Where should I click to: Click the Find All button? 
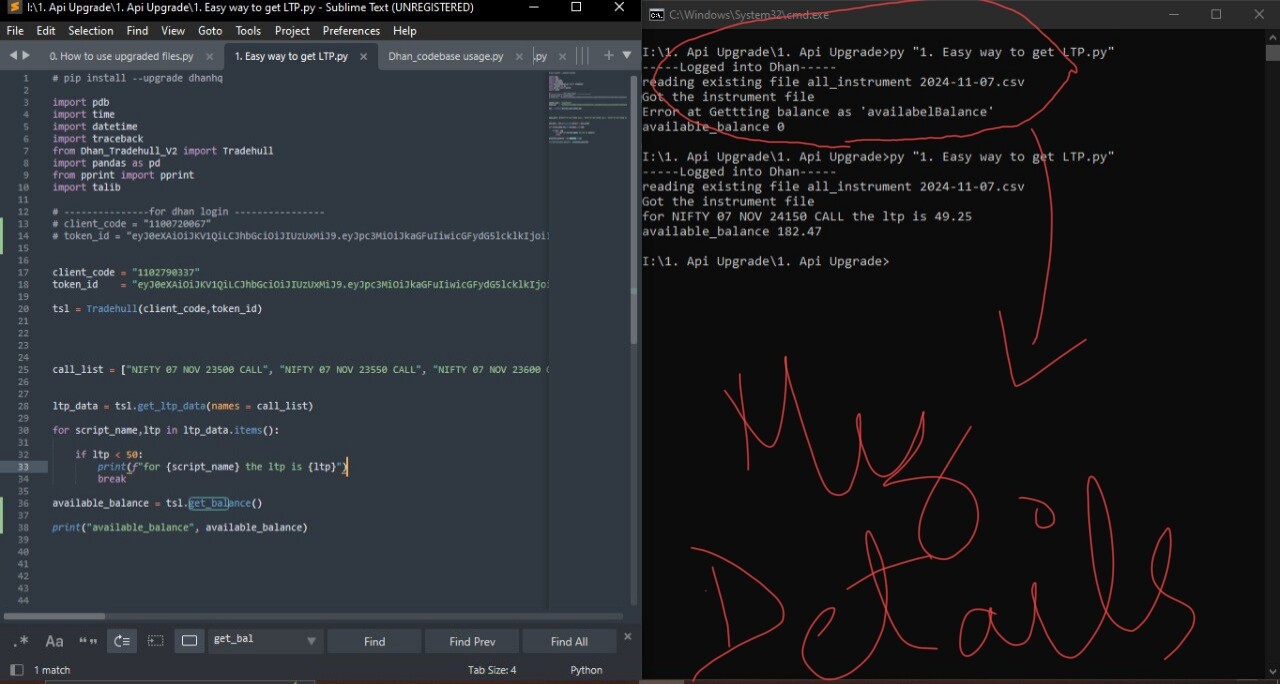569,640
